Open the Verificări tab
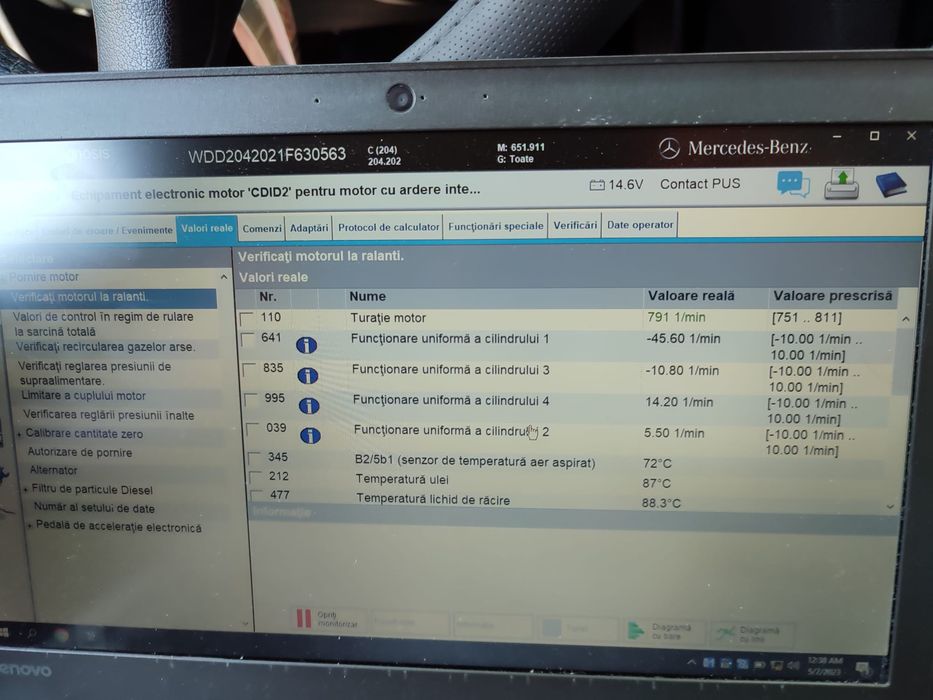The width and height of the screenshot is (933, 700). coord(575,226)
